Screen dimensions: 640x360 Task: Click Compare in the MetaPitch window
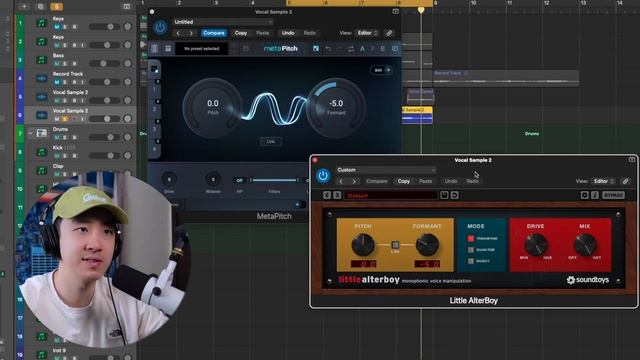point(213,33)
